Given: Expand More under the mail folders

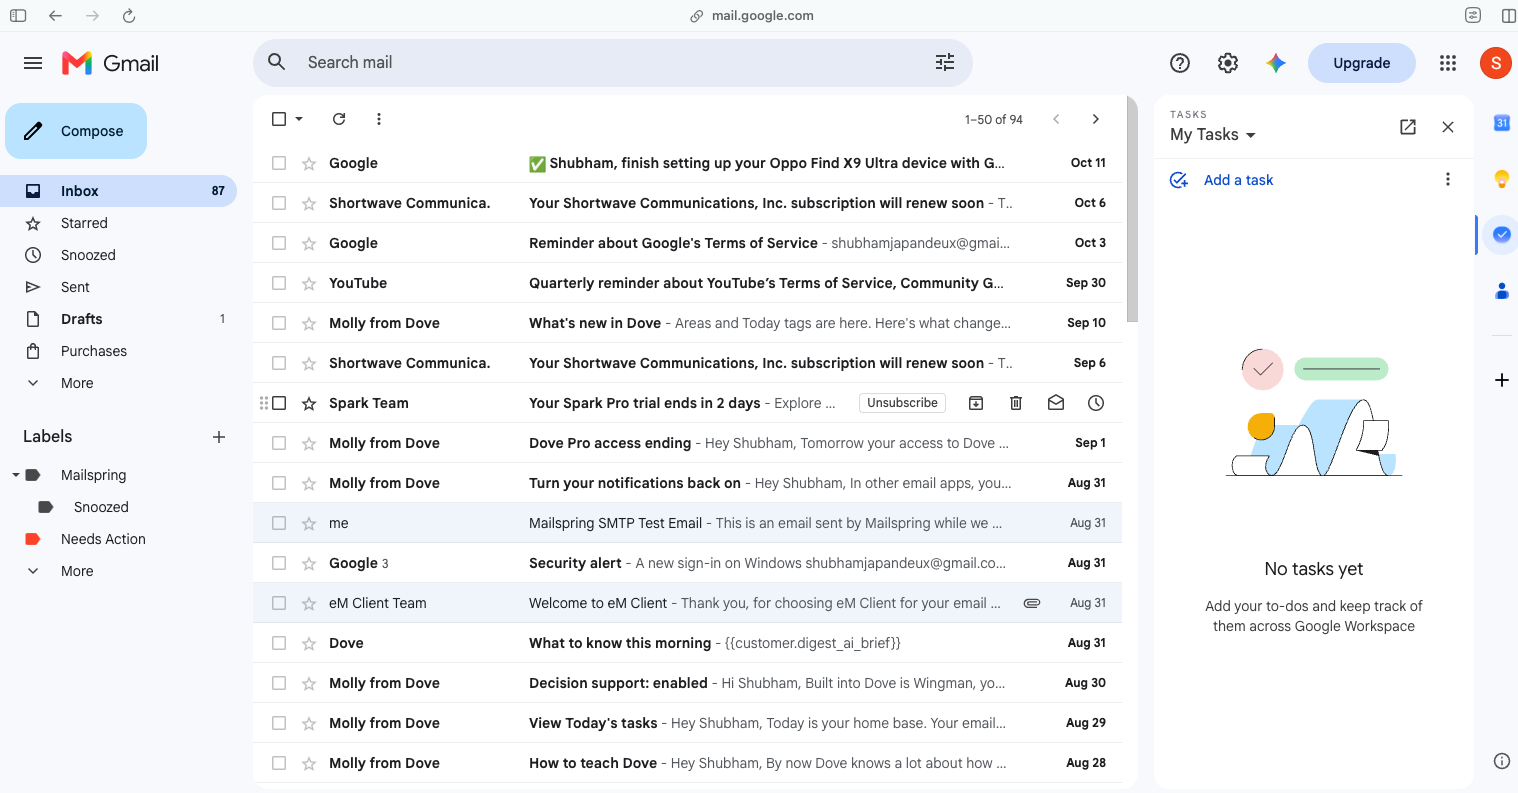Looking at the screenshot, I should pyautogui.click(x=77, y=383).
